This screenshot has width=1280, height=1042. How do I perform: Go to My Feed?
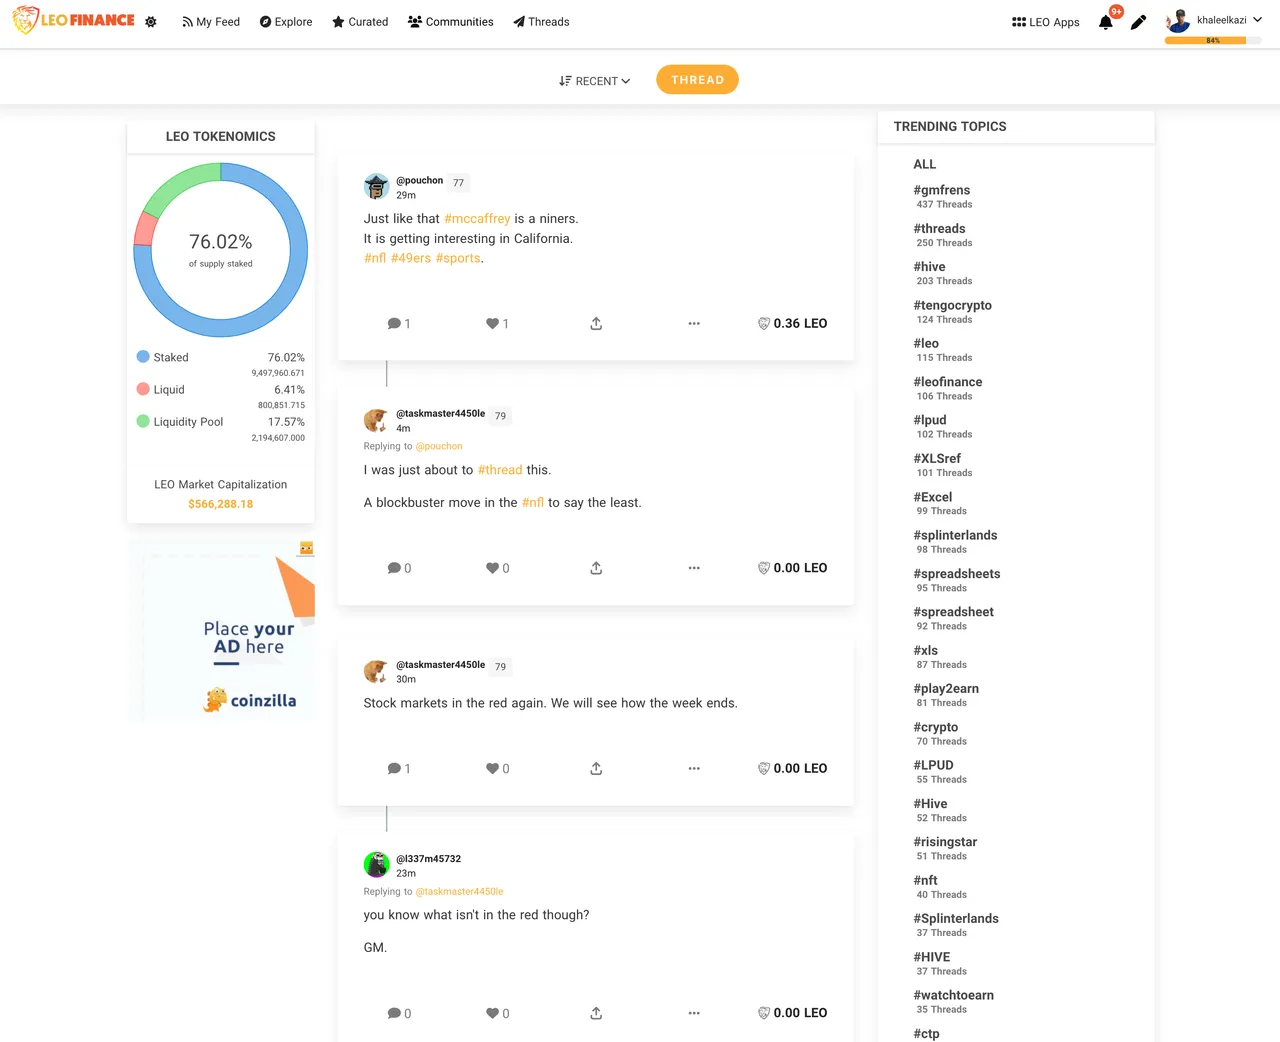pyautogui.click(x=211, y=22)
